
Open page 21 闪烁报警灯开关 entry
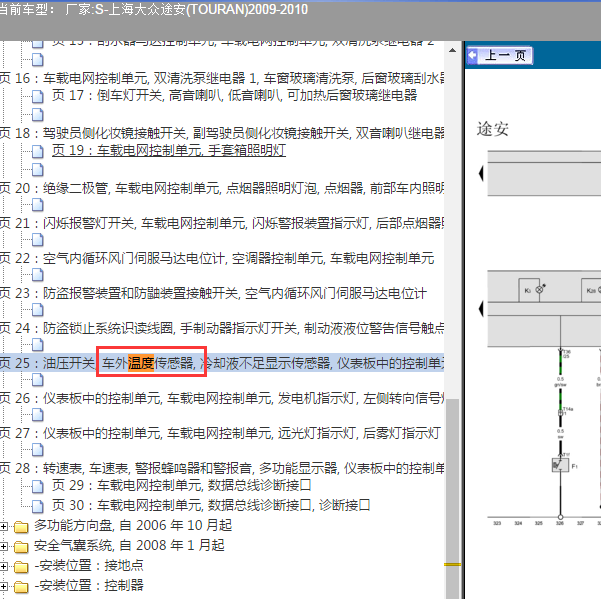point(222,223)
